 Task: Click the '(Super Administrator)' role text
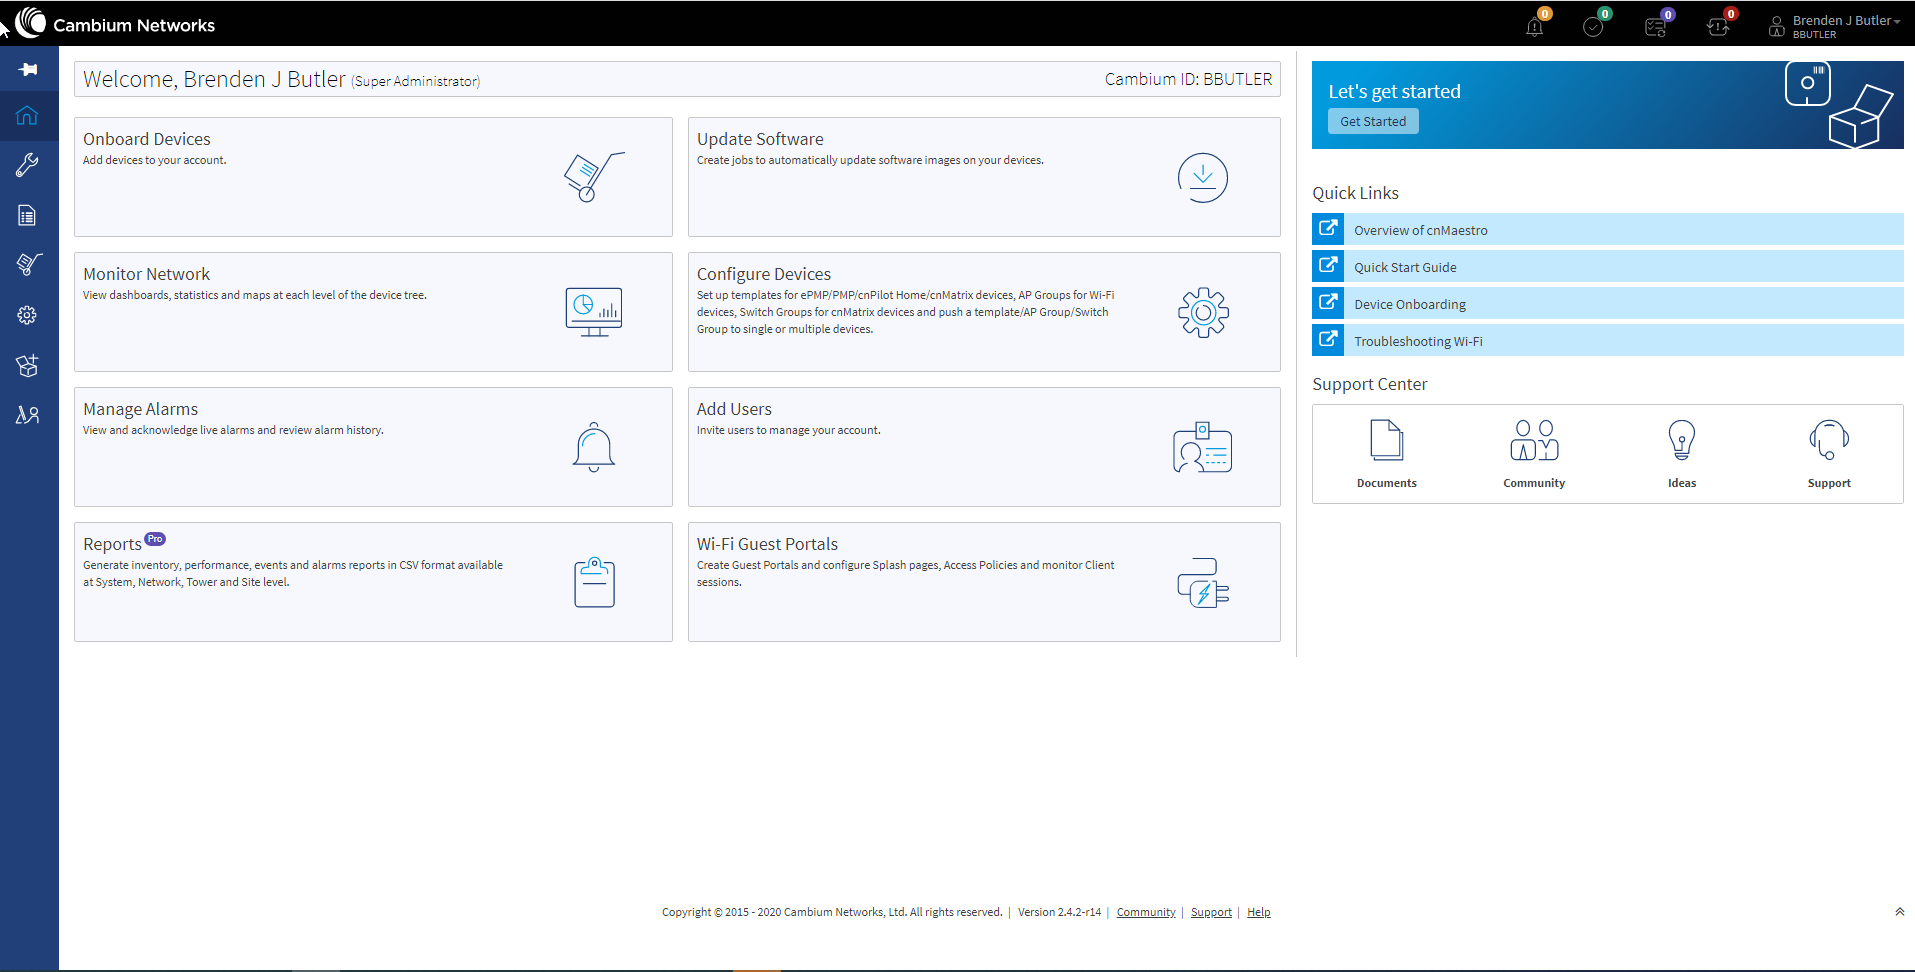[x=416, y=81]
